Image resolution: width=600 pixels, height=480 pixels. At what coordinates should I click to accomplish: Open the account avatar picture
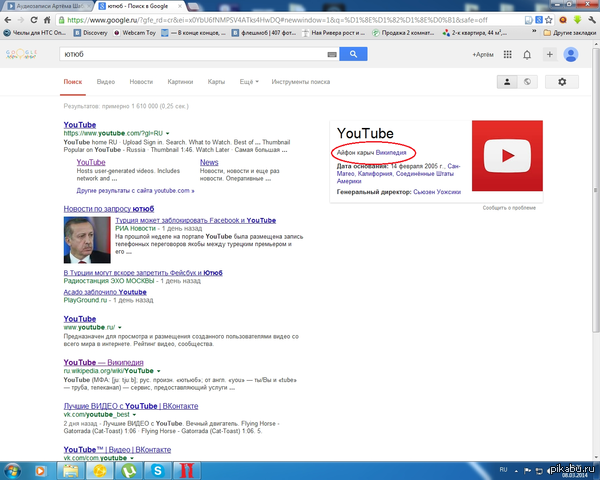coord(571,54)
